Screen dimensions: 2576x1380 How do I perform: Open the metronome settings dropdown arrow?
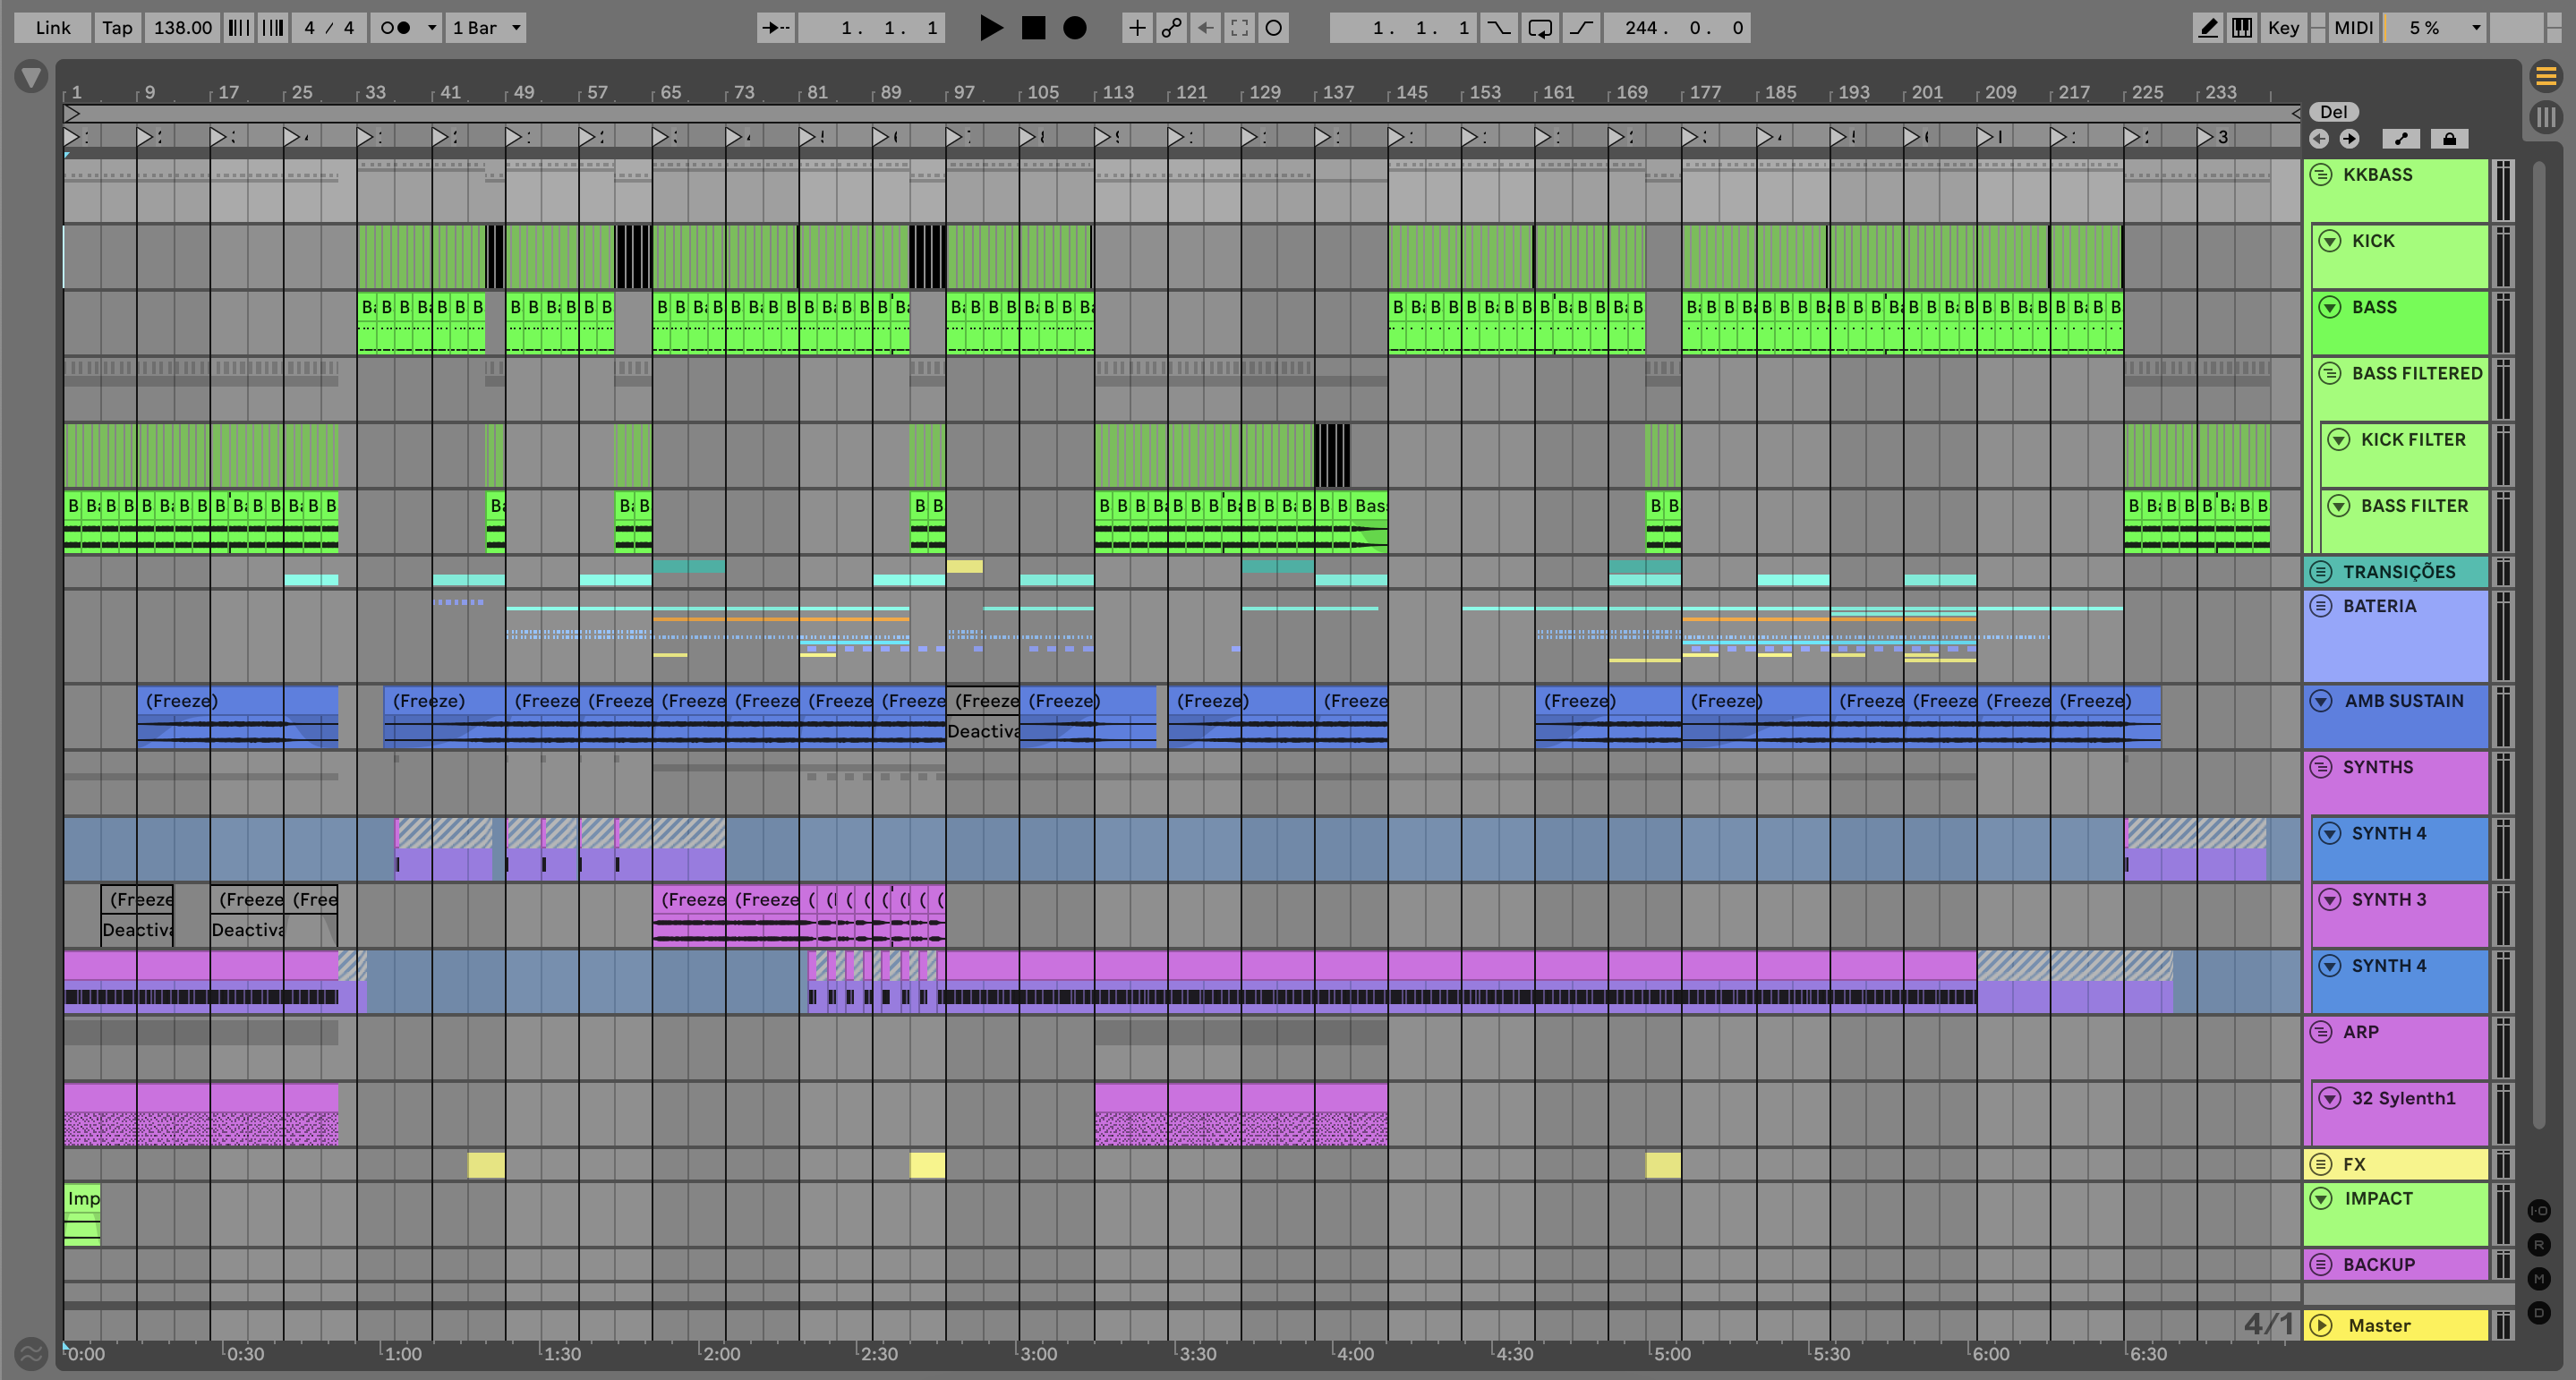click(432, 28)
